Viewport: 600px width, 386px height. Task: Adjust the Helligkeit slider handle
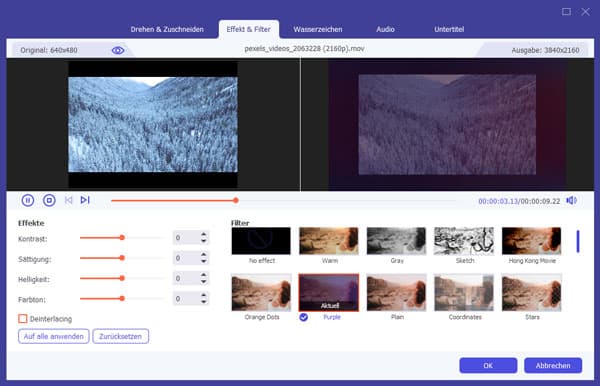122,278
